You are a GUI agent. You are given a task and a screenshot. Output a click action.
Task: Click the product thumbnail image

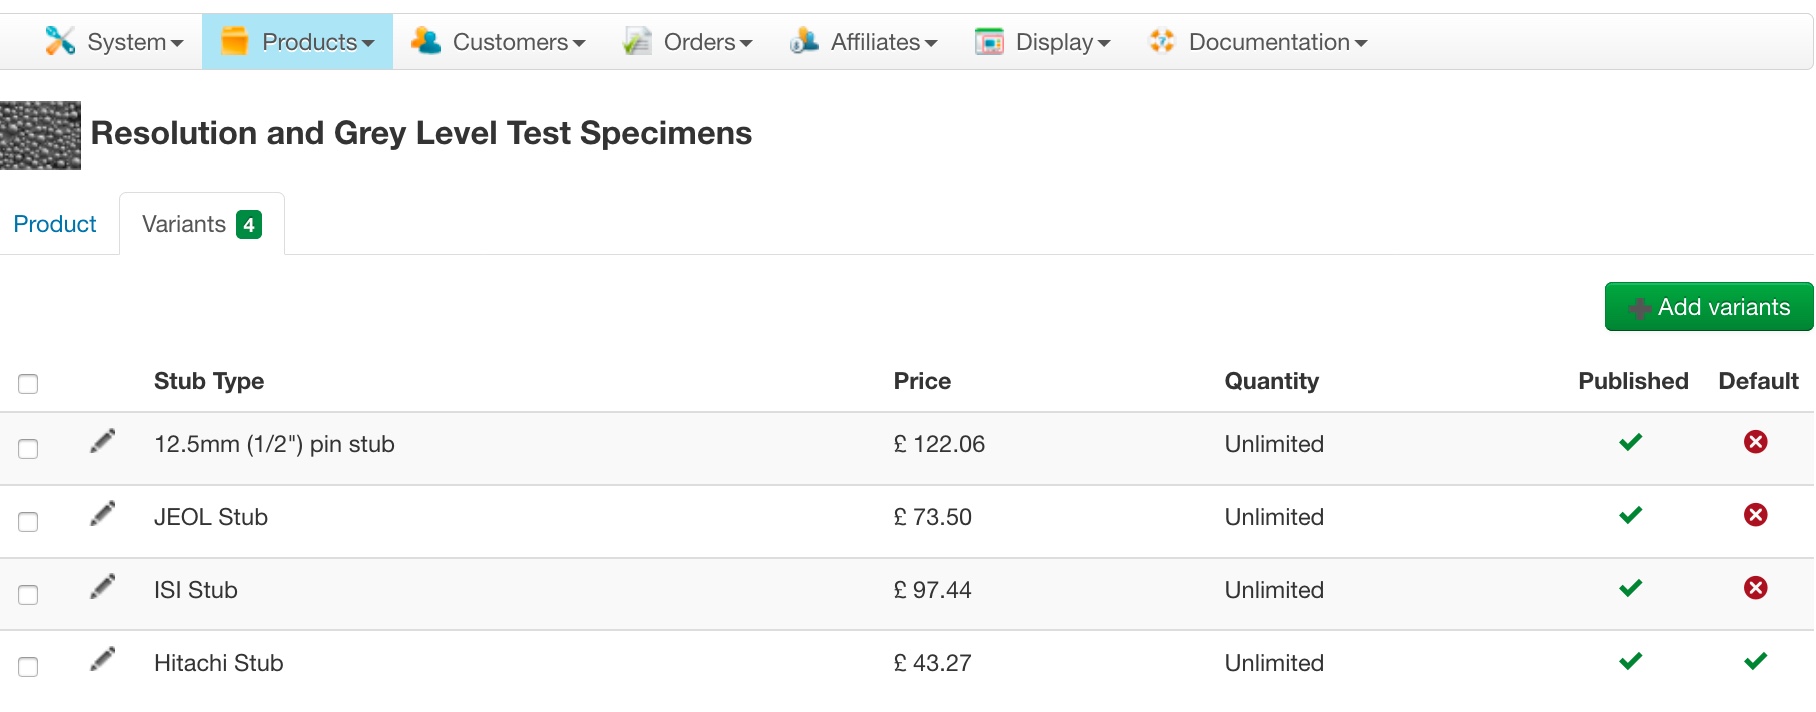pos(40,135)
